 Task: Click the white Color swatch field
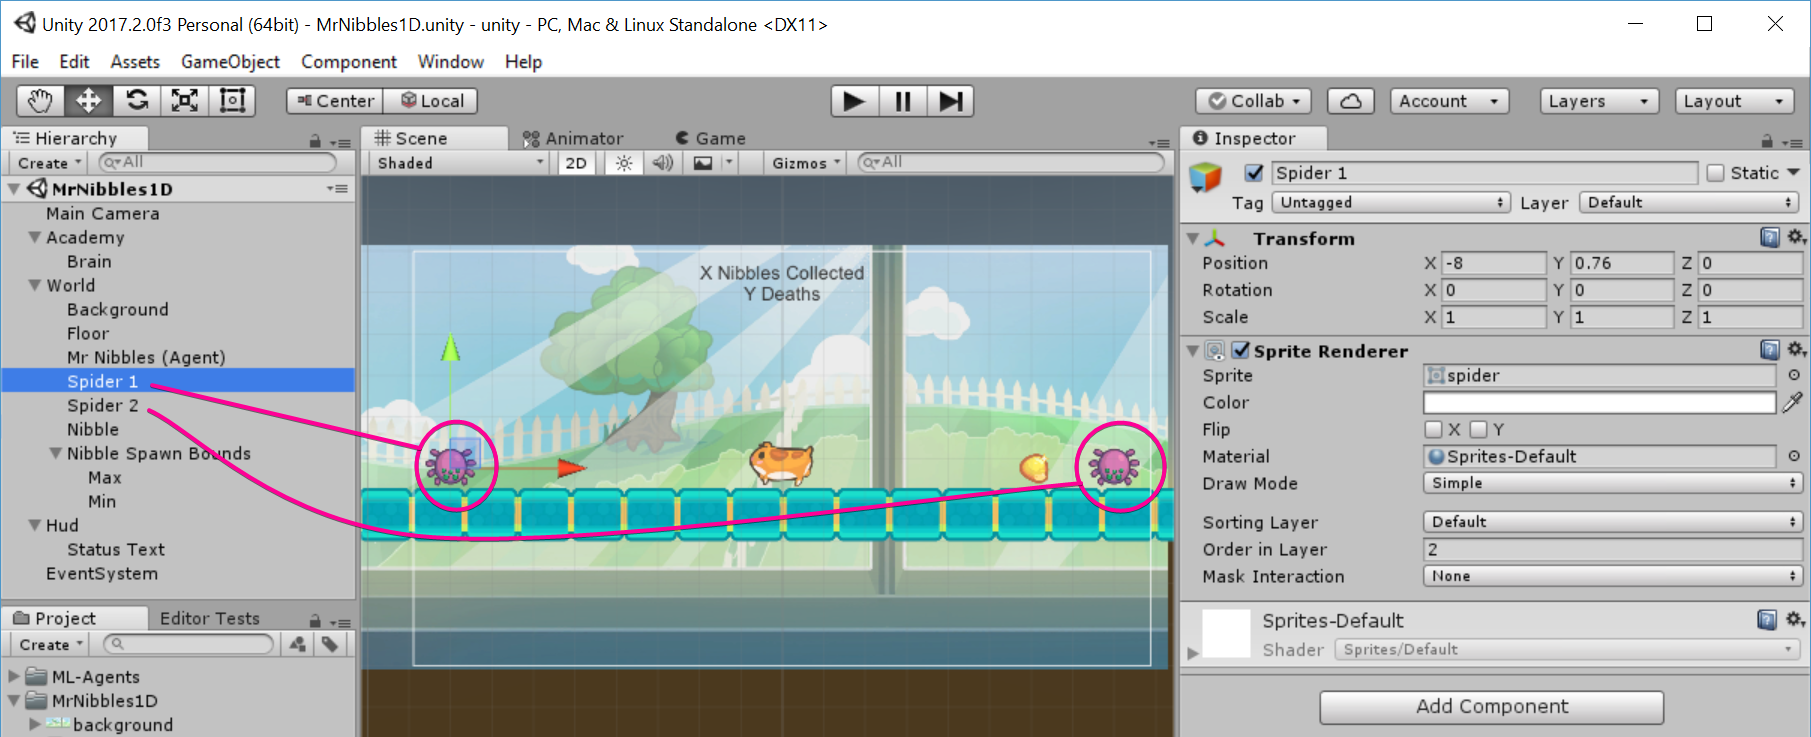click(x=1598, y=402)
